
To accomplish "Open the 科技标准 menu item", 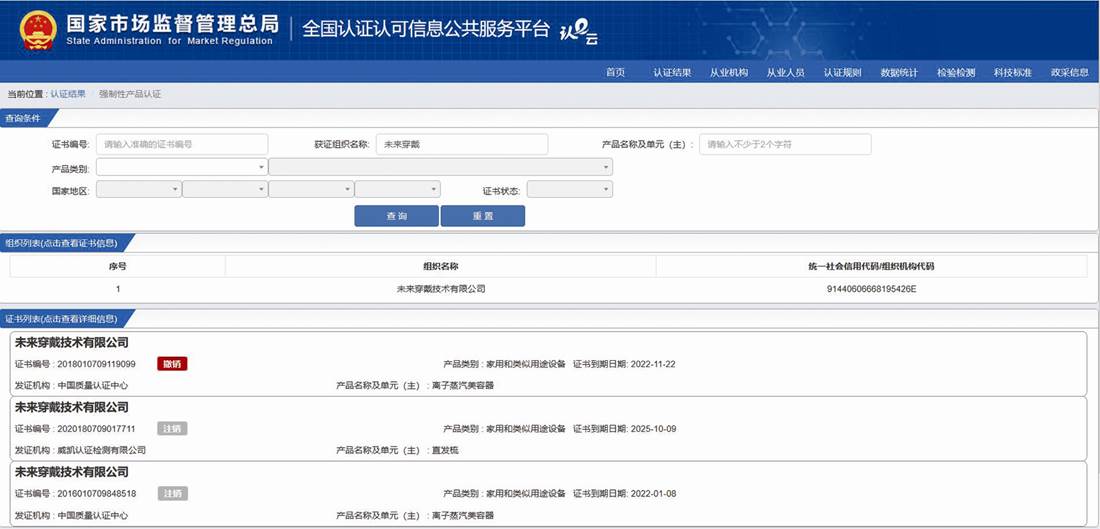I will [x=1012, y=72].
